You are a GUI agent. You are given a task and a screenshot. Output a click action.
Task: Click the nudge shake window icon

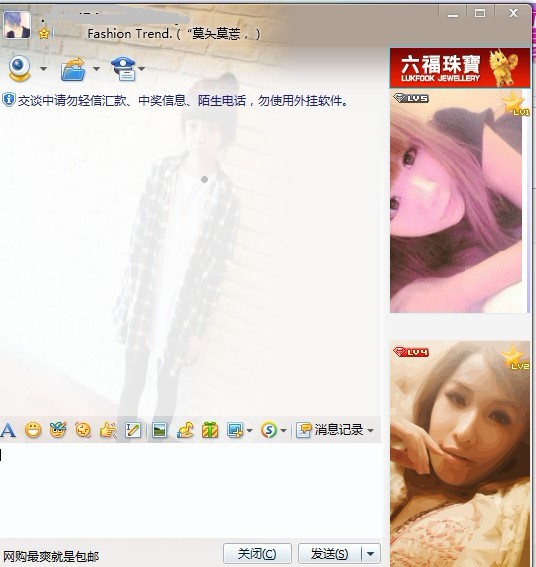83,430
